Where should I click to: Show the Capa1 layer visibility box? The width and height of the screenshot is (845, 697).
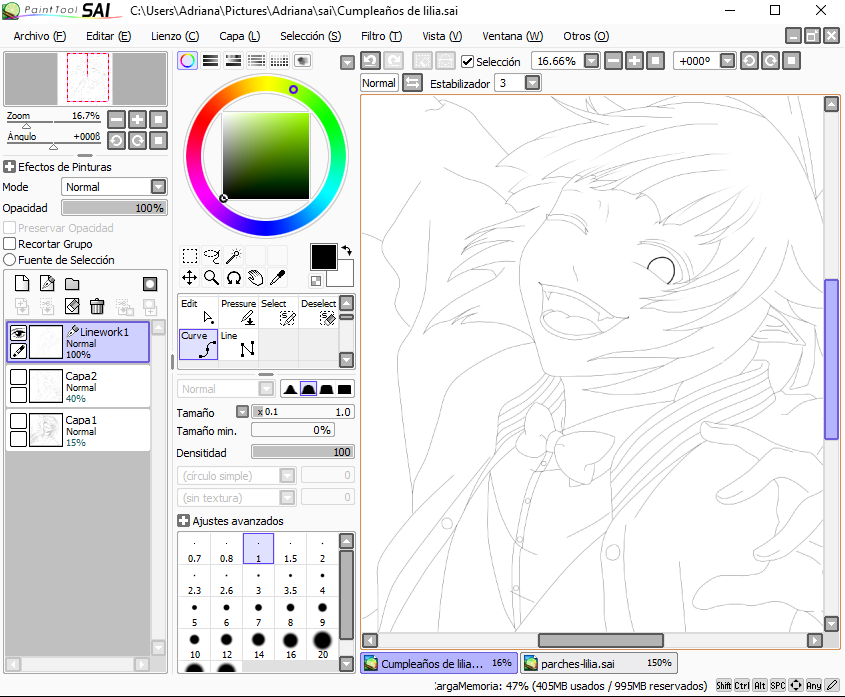[x=18, y=420]
